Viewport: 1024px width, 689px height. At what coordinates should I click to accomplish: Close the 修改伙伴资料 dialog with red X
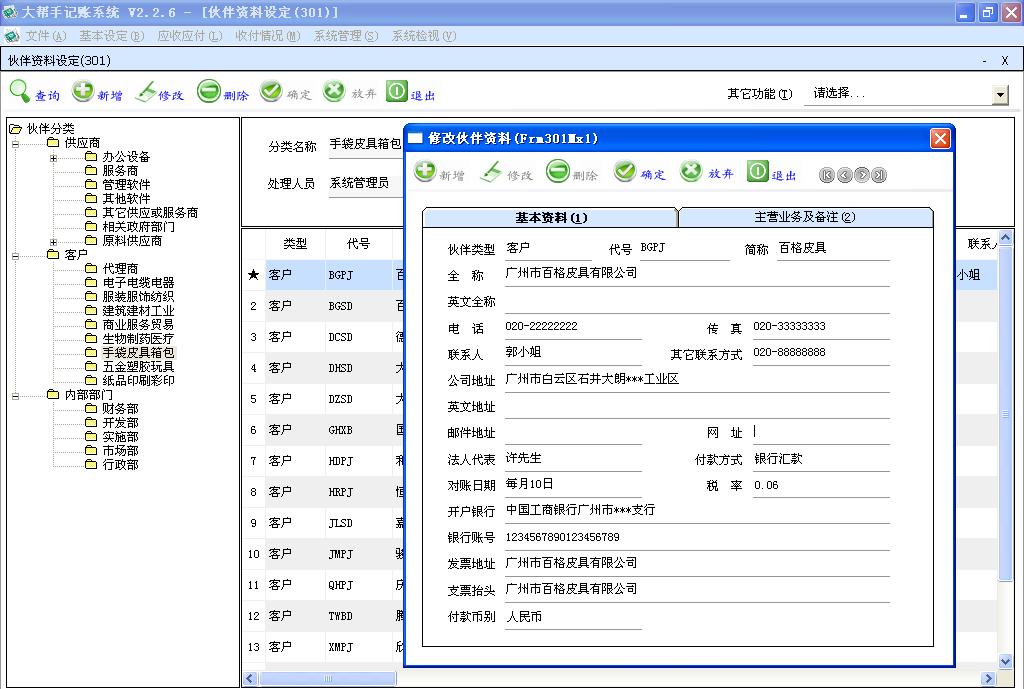[x=940, y=138]
